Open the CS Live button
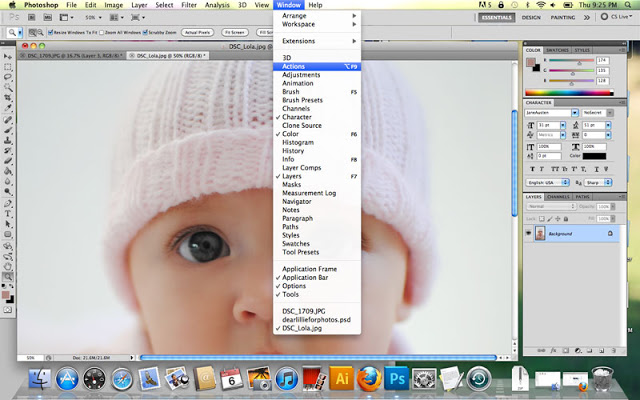This screenshot has height=400, width=640. click(x=616, y=17)
